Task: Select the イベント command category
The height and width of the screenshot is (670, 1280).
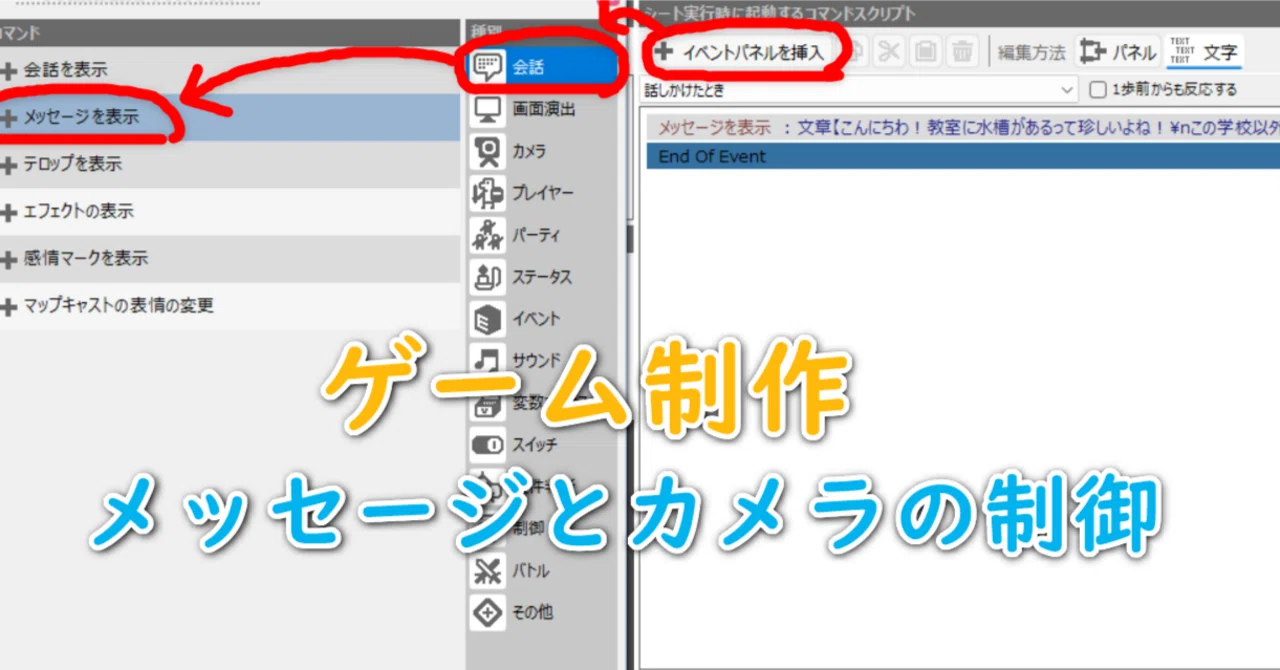Action: [x=543, y=319]
